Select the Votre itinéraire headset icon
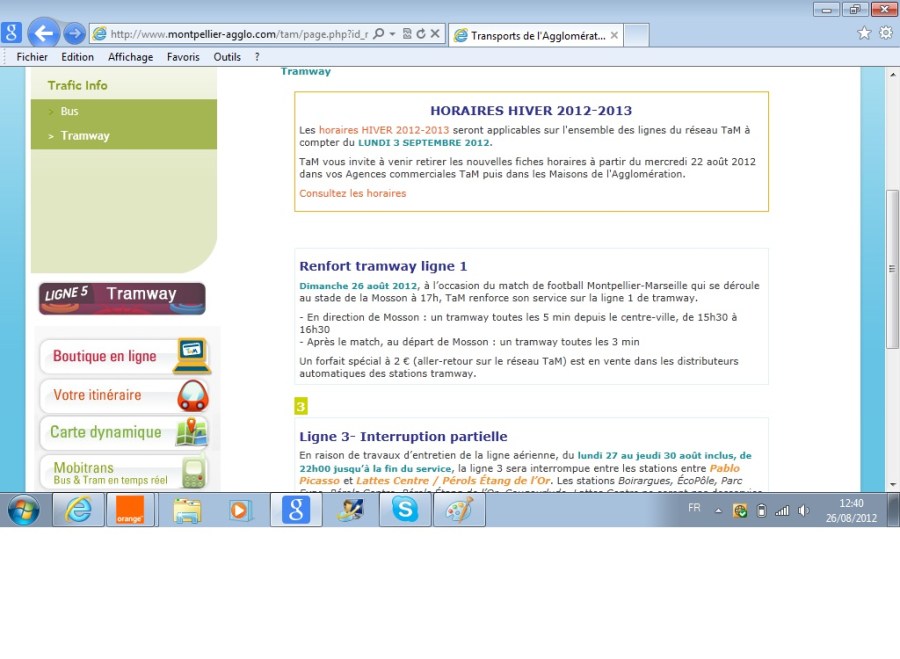The width and height of the screenshot is (900, 659). pos(192,396)
